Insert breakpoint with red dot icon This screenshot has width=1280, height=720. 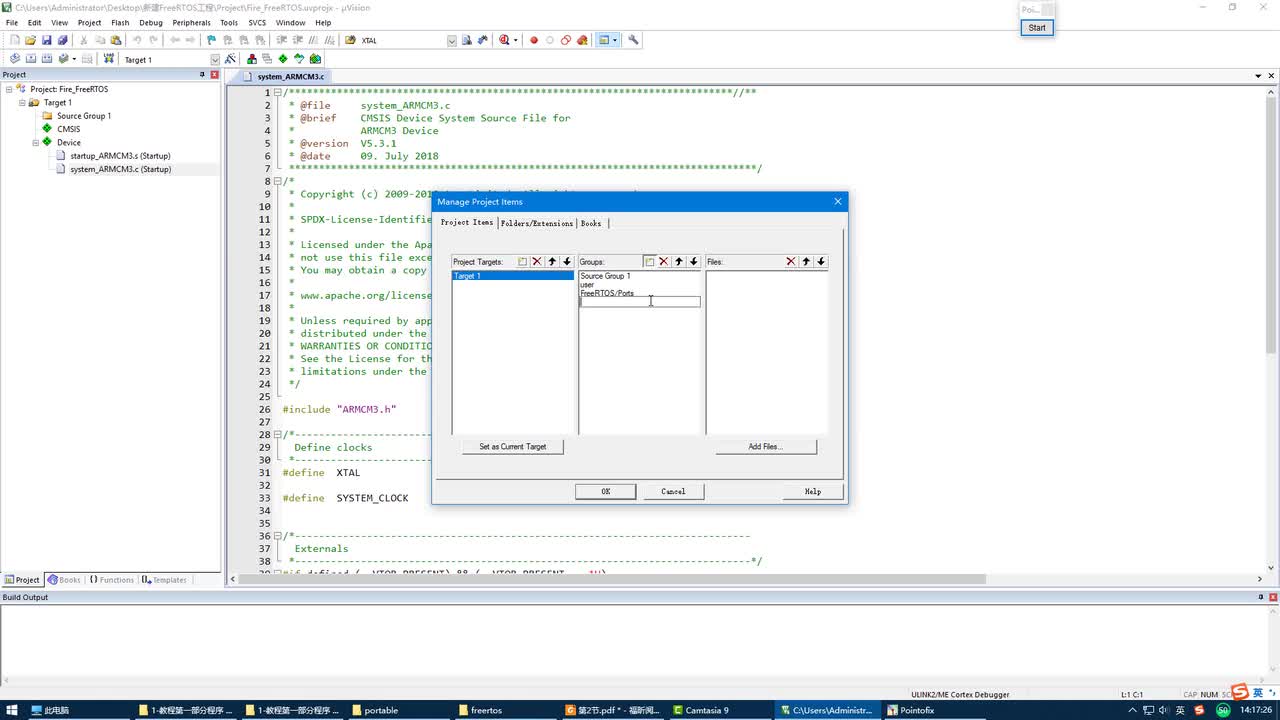(533, 40)
